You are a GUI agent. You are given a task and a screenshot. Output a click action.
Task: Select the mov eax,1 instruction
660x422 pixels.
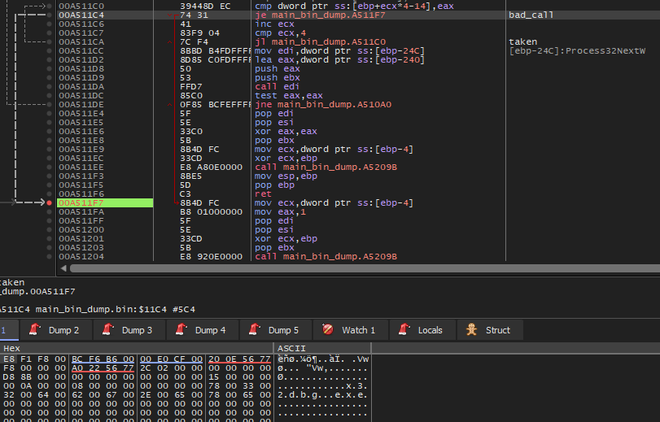pos(280,212)
